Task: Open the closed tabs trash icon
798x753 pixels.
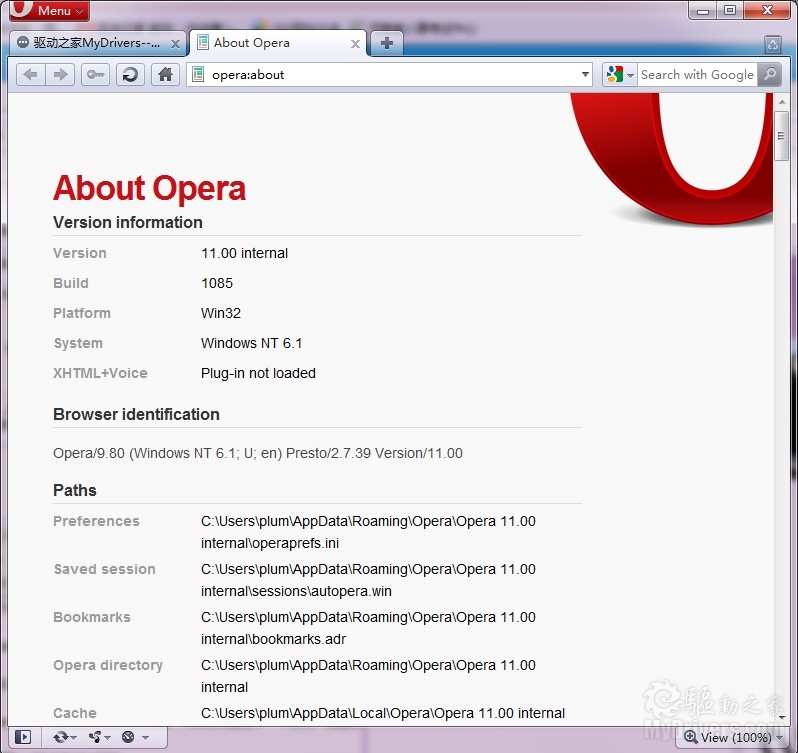Action: (x=772, y=44)
